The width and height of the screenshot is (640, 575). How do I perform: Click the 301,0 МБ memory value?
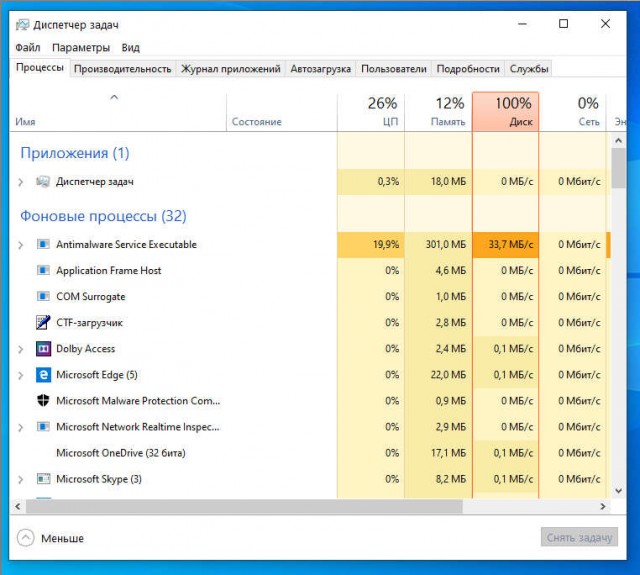tap(446, 244)
